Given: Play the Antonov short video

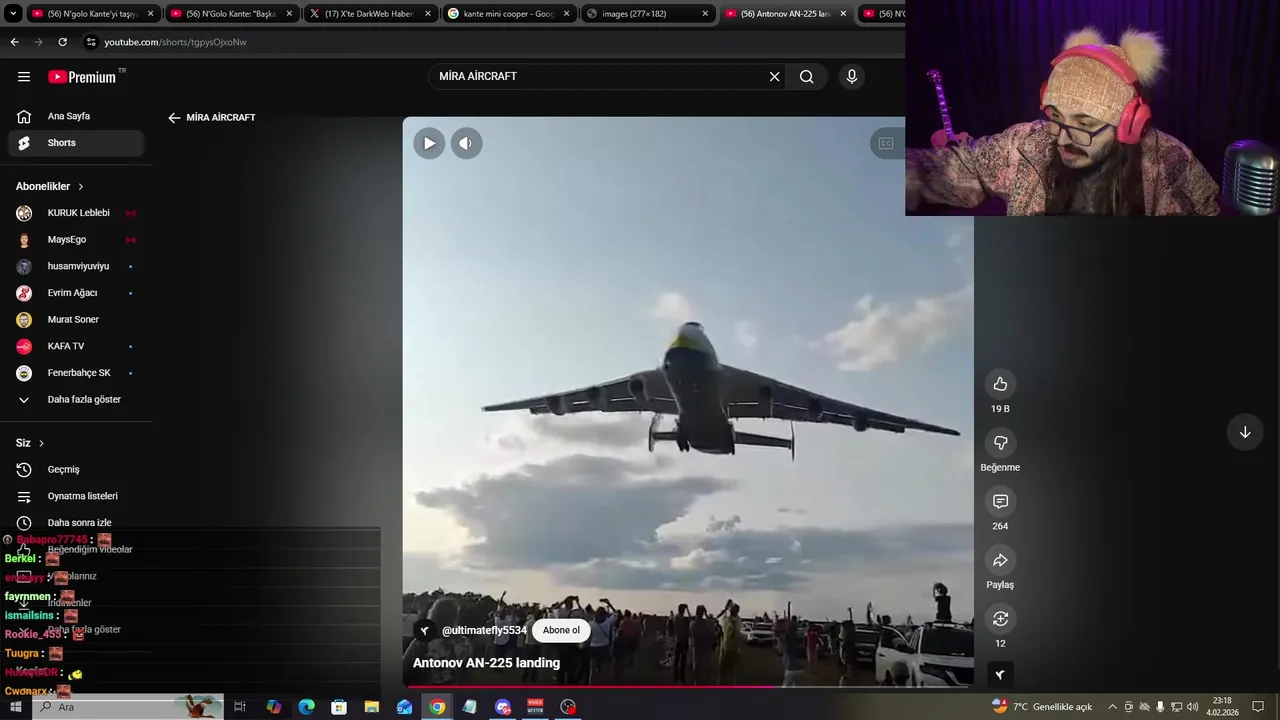Looking at the screenshot, I should coord(429,143).
